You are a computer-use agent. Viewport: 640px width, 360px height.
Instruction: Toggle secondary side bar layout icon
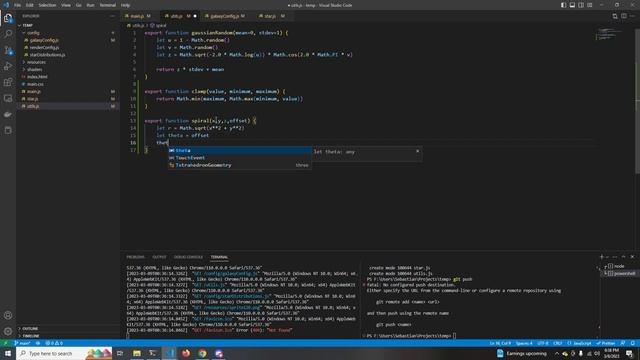(581, 5)
